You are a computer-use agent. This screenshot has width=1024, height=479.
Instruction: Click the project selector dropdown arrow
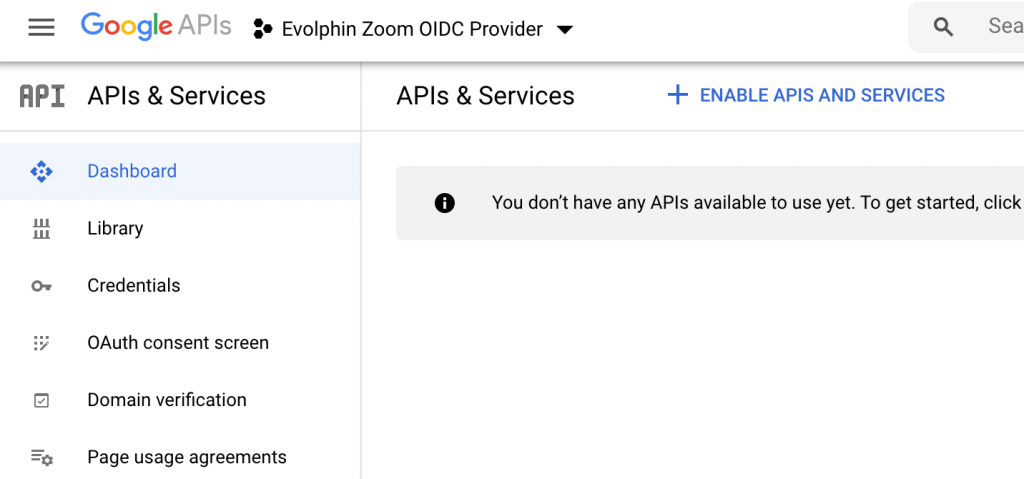(x=564, y=29)
